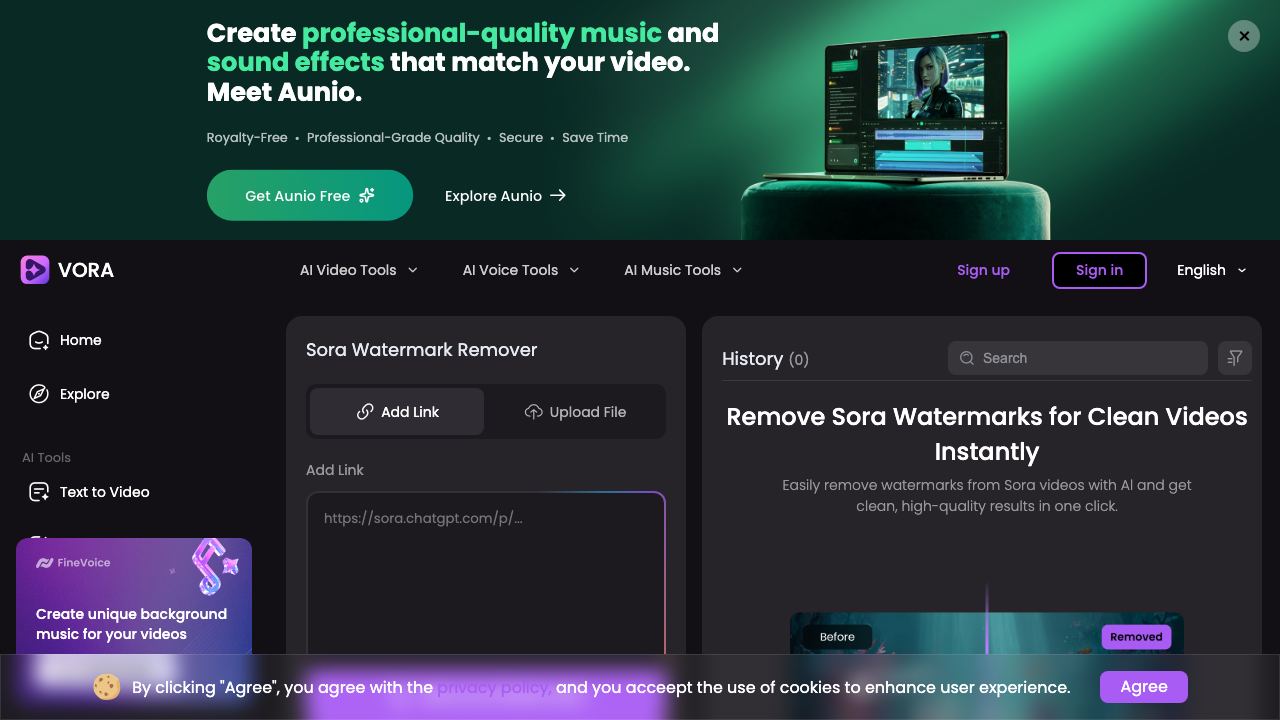Image resolution: width=1280 pixels, height=720 pixels.
Task: Open the privacy policy link
Action: point(494,687)
